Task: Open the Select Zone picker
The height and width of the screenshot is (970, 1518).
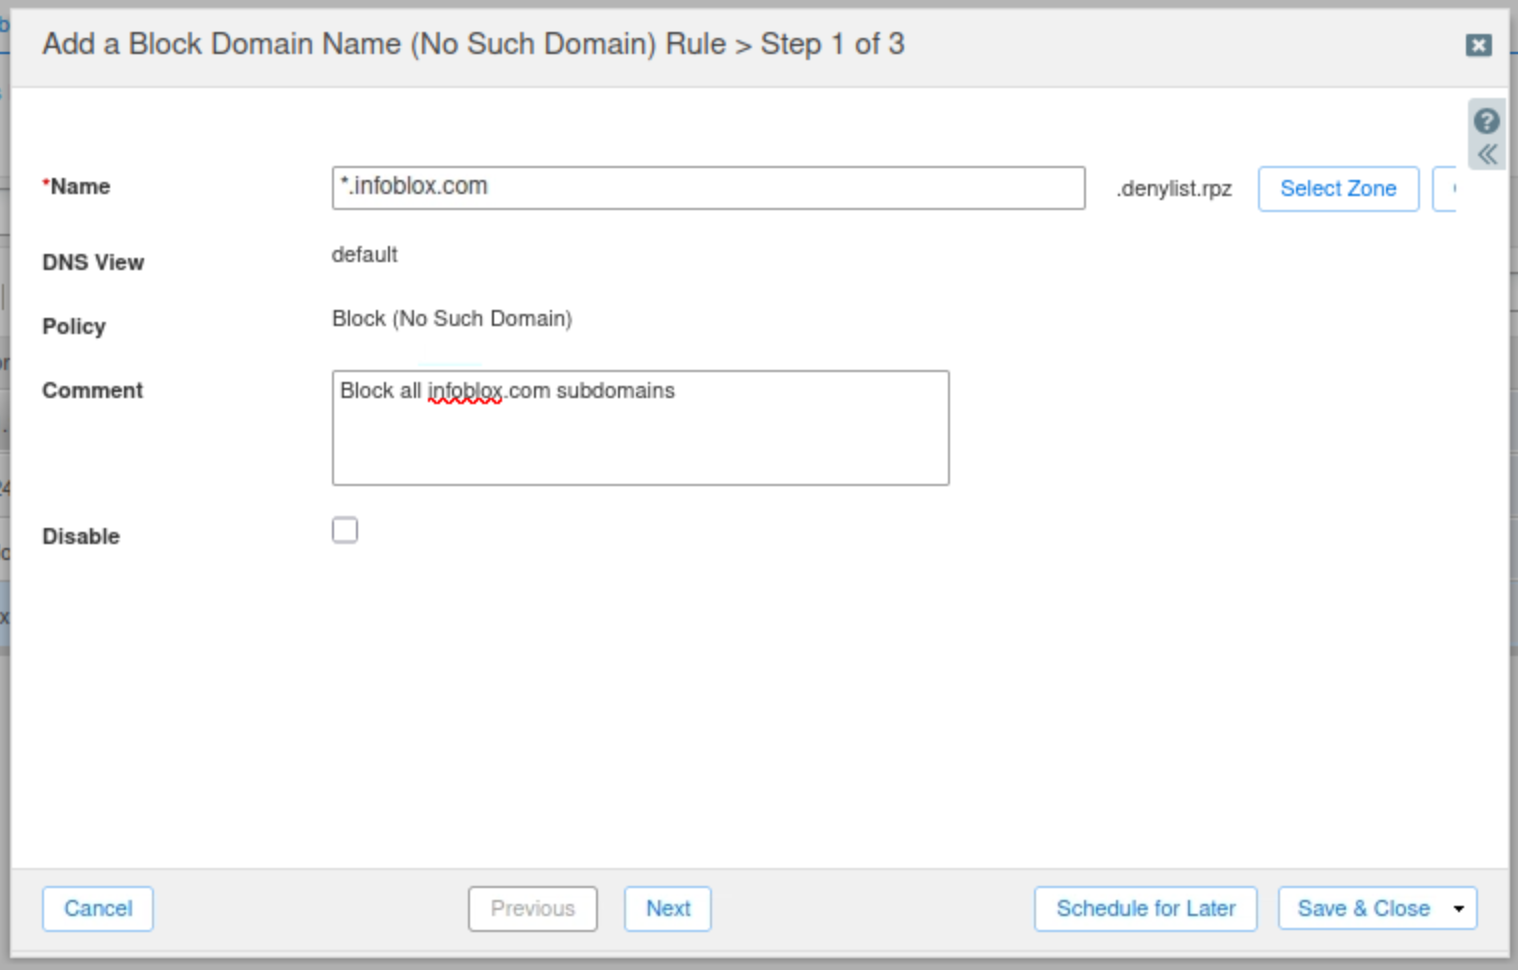Action: click(x=1338, y=189)
